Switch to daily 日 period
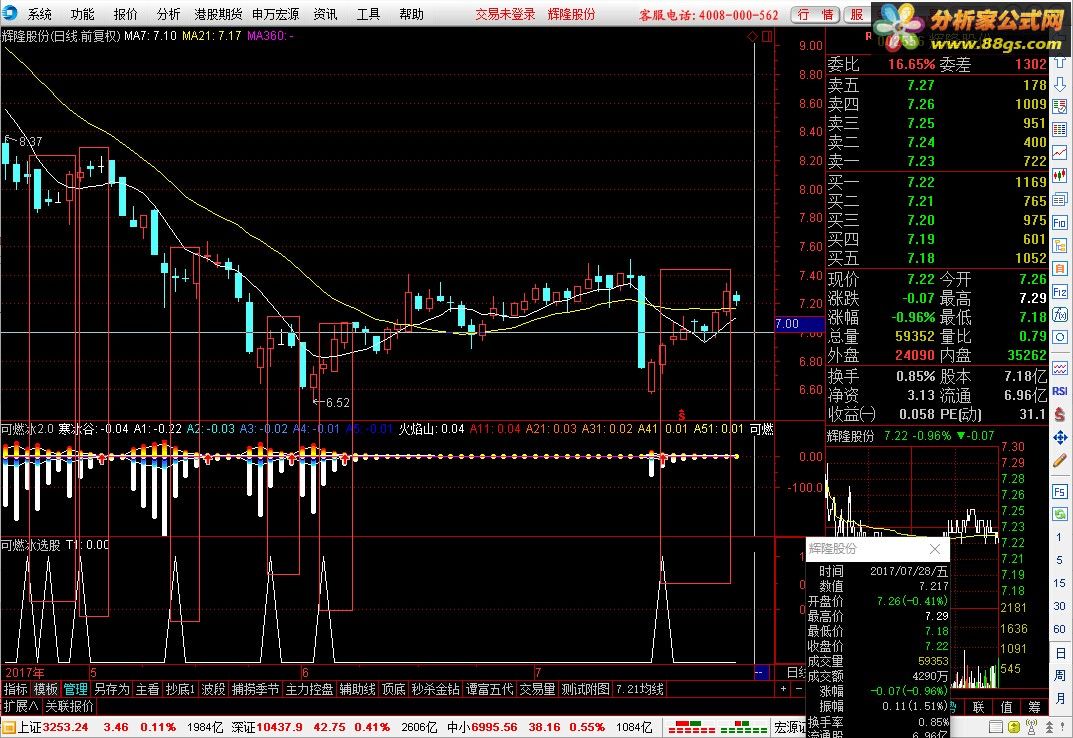This screenshot has width=1073, height=738. point(1060,652)
